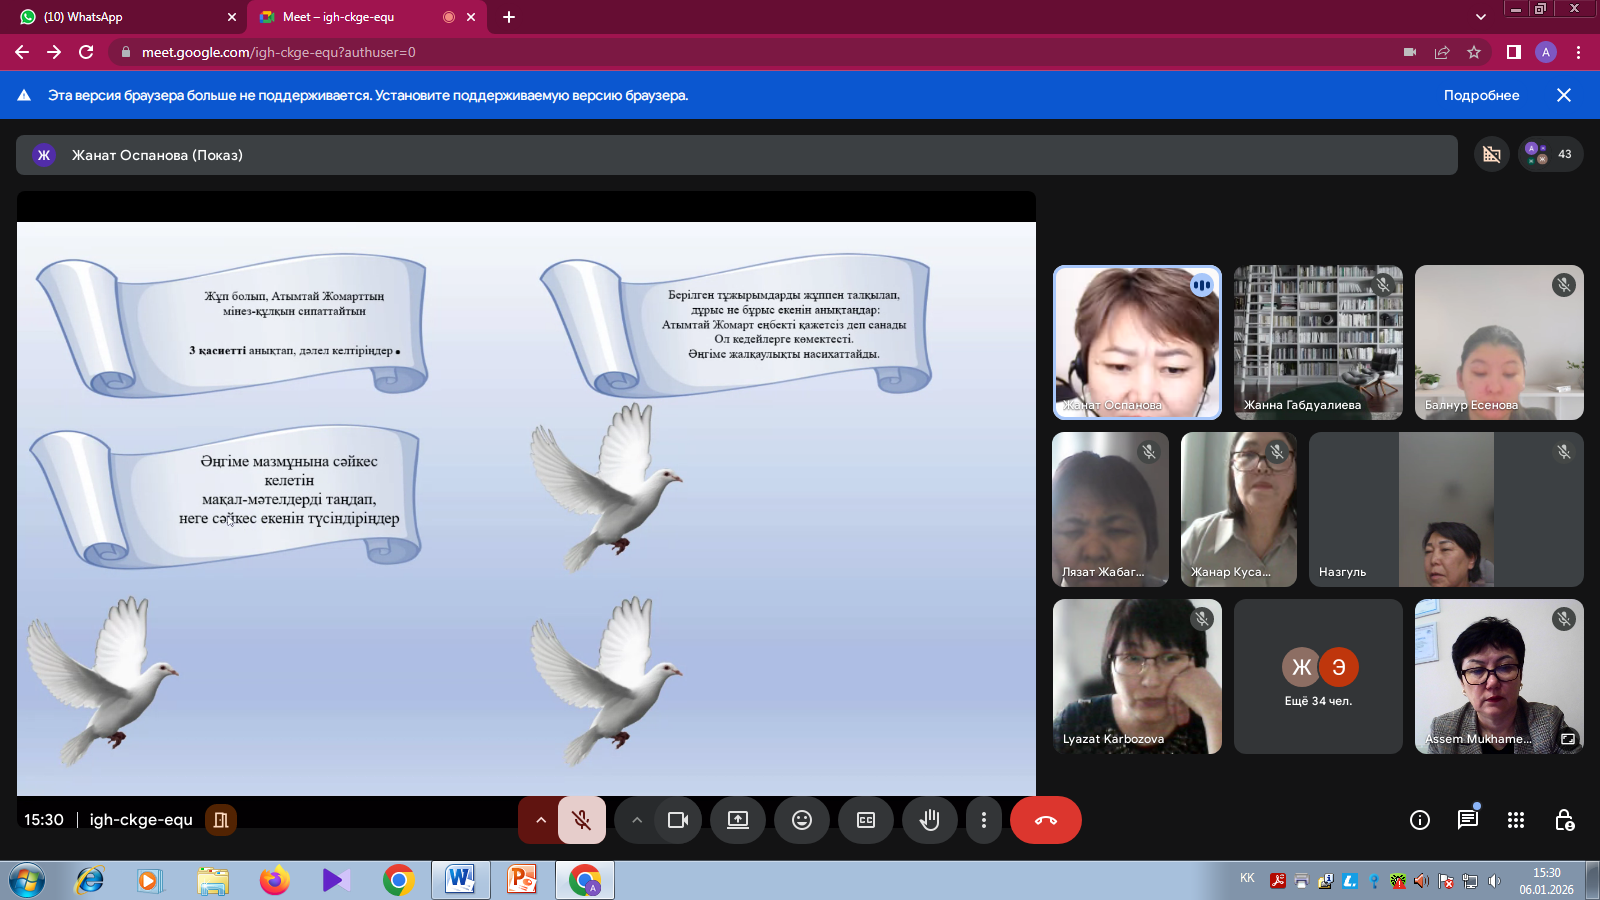Open the activities grid icon

coord(1516,820)
